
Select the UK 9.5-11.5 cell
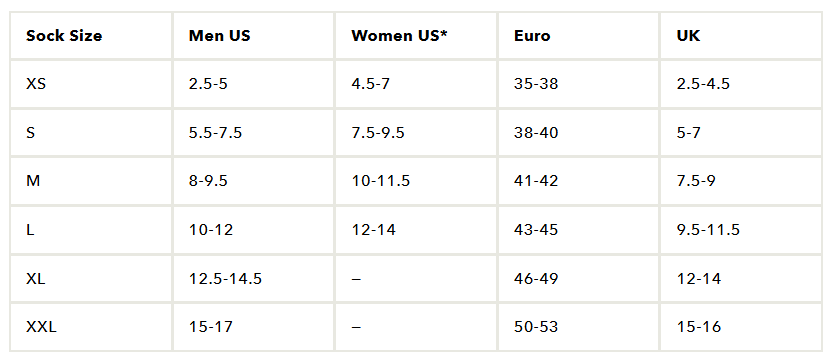point(741,230)
